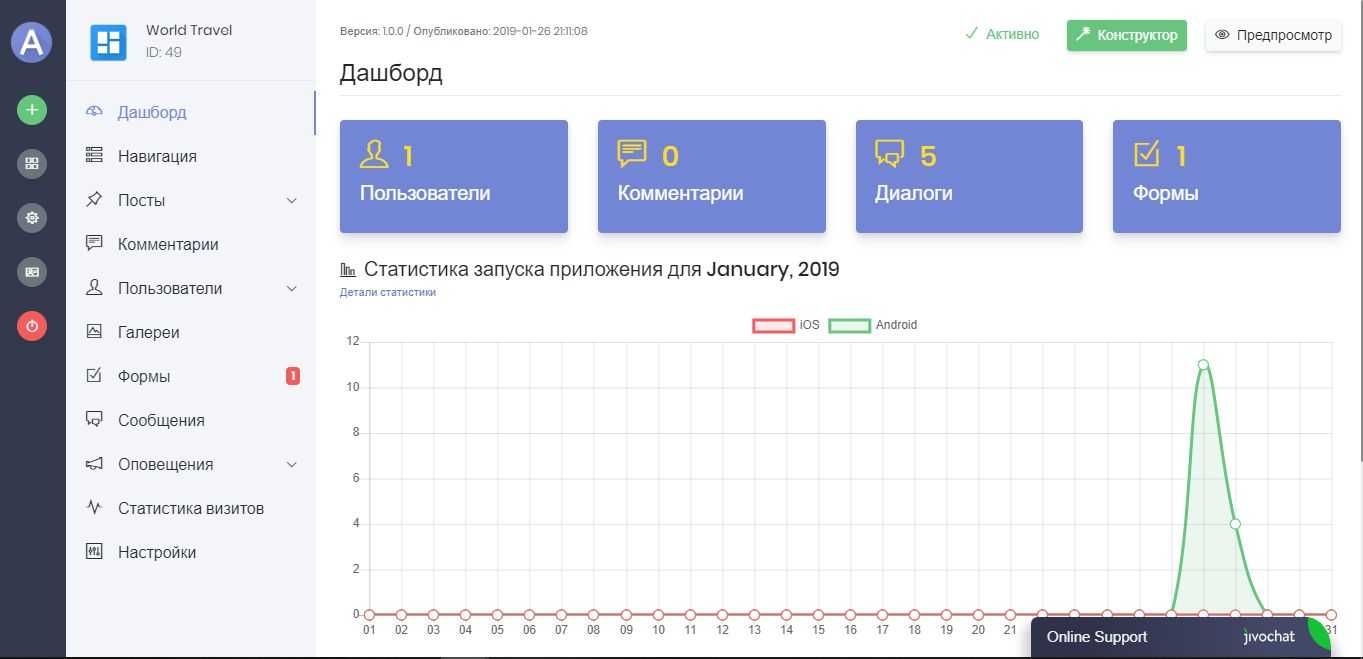Open the gear settings icon in left rail

pos(32,218)
